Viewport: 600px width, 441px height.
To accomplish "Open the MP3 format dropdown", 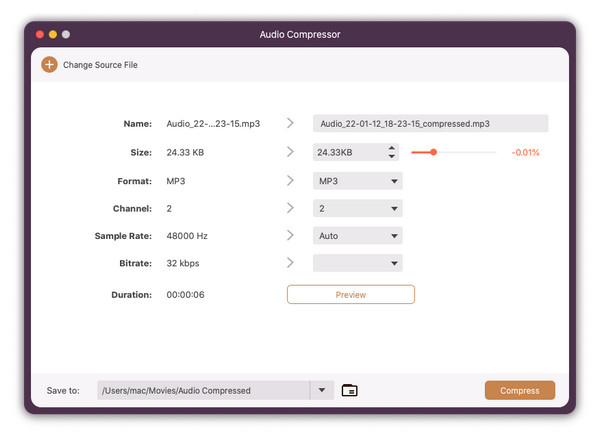I will click(357, 181).
